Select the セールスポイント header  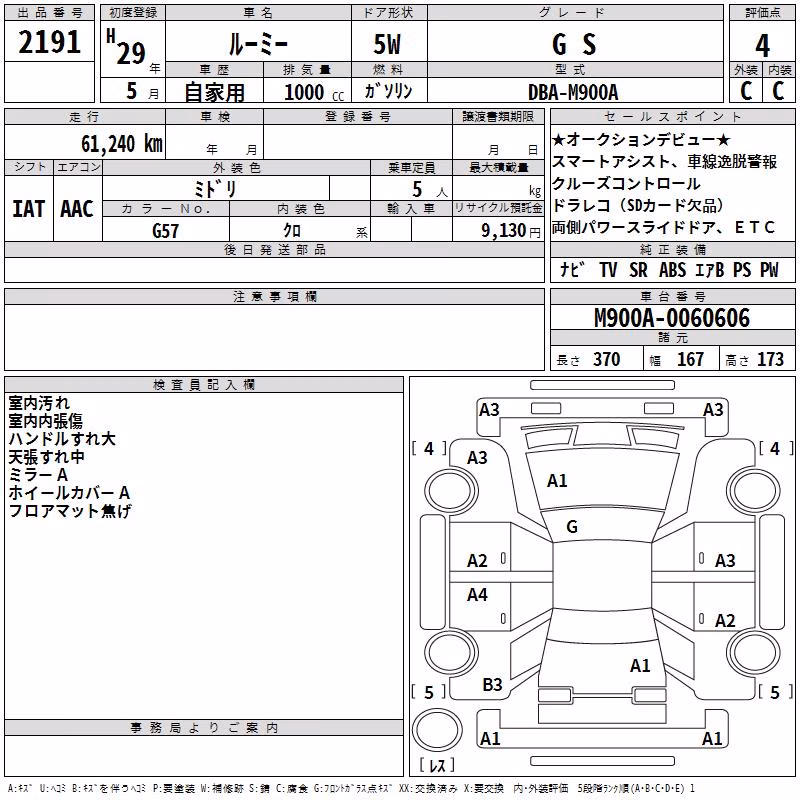(672, 116)
